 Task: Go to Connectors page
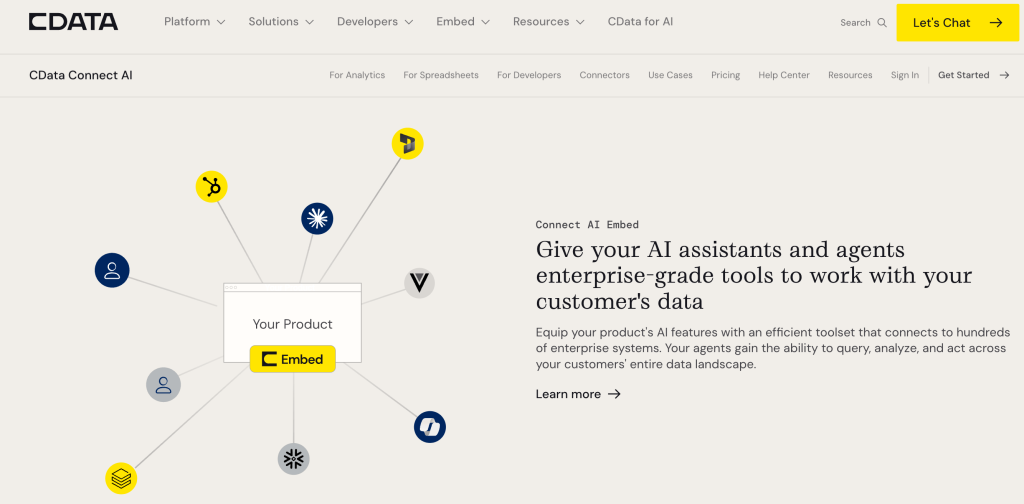(605, 75)
